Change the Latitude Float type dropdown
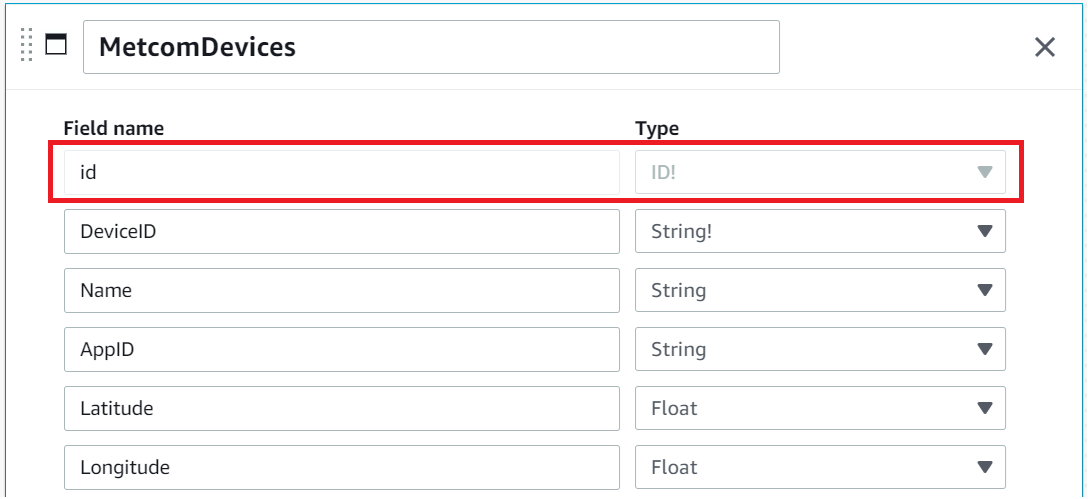The image size is (1088, 499). pyautogui.click(x=819, y=408)
